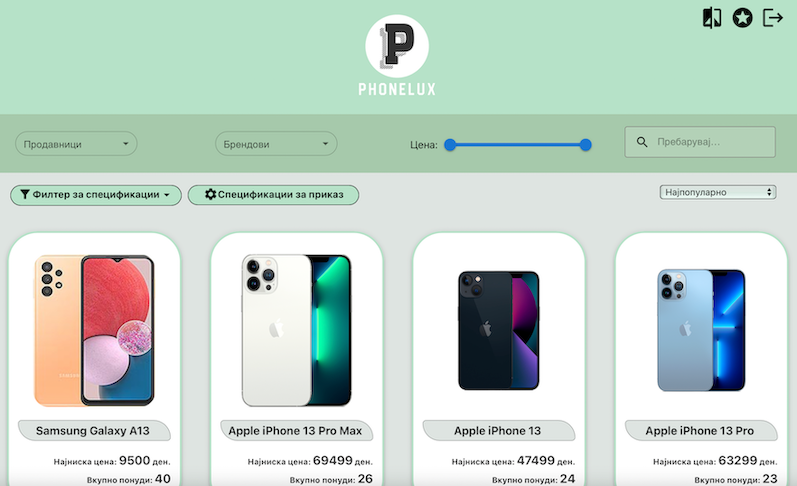This screenshot has height=486, width=797.
Task: Open the Apple iPhone 13 Pro Max image
Action: pos(296,330)
